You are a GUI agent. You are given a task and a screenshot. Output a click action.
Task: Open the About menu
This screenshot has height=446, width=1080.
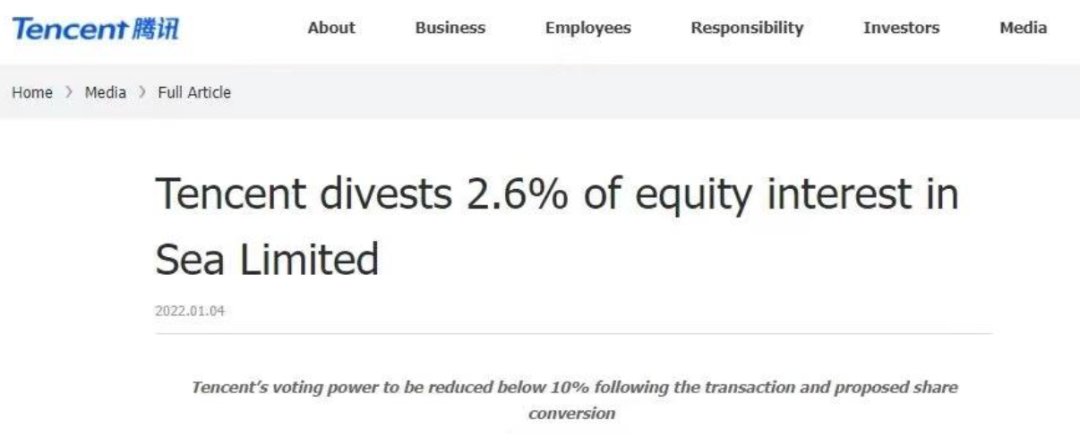coord(331,28)
